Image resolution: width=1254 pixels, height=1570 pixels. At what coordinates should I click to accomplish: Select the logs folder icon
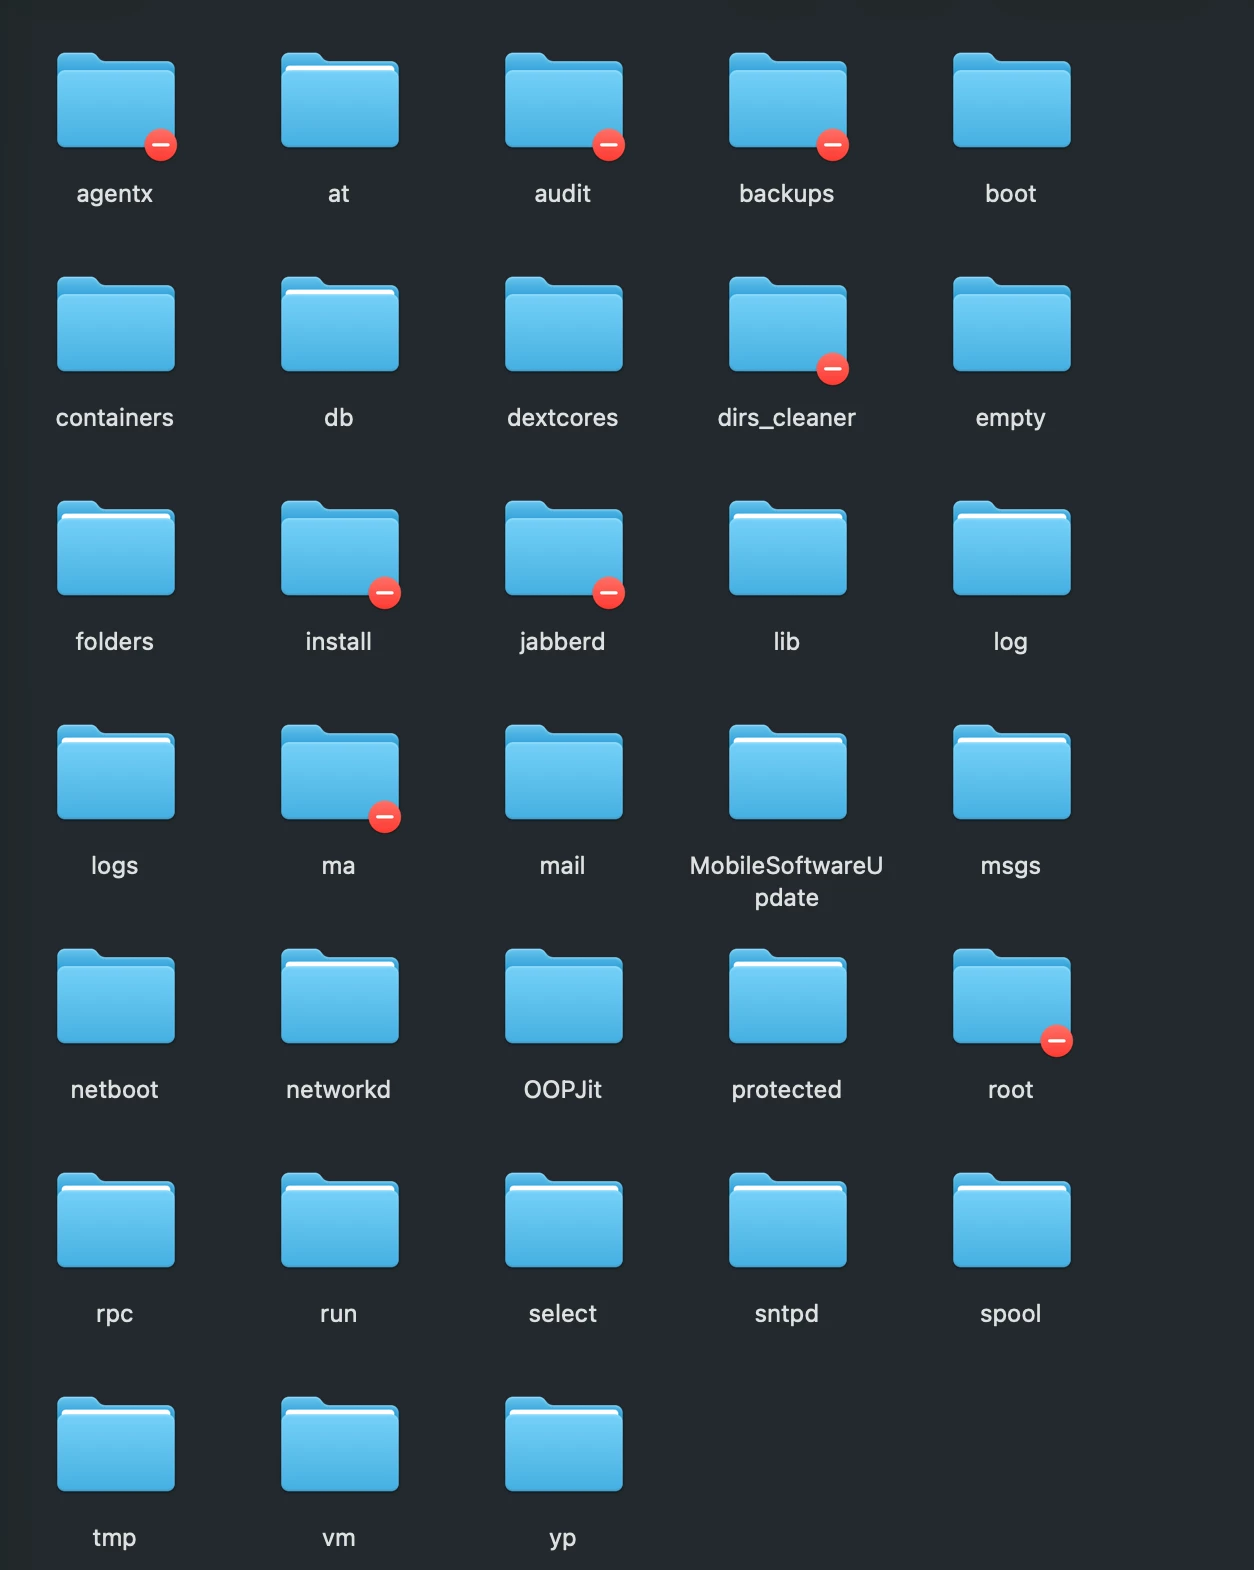point(116,772)
